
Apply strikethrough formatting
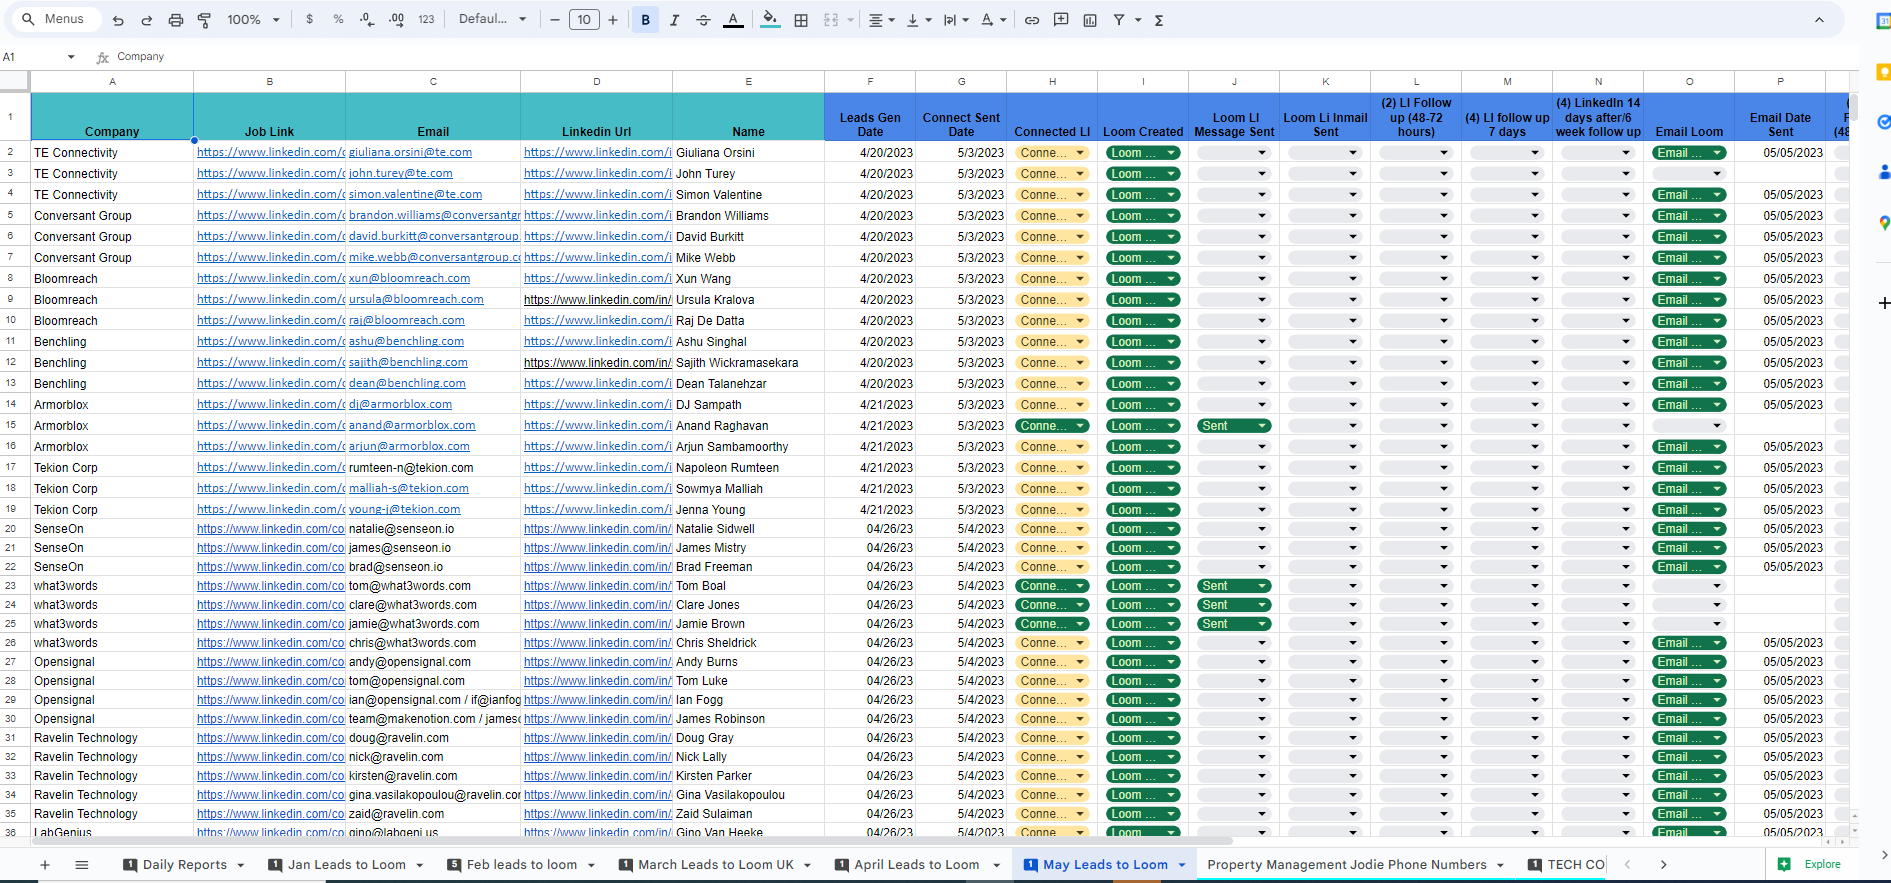(x=703, y=20)
